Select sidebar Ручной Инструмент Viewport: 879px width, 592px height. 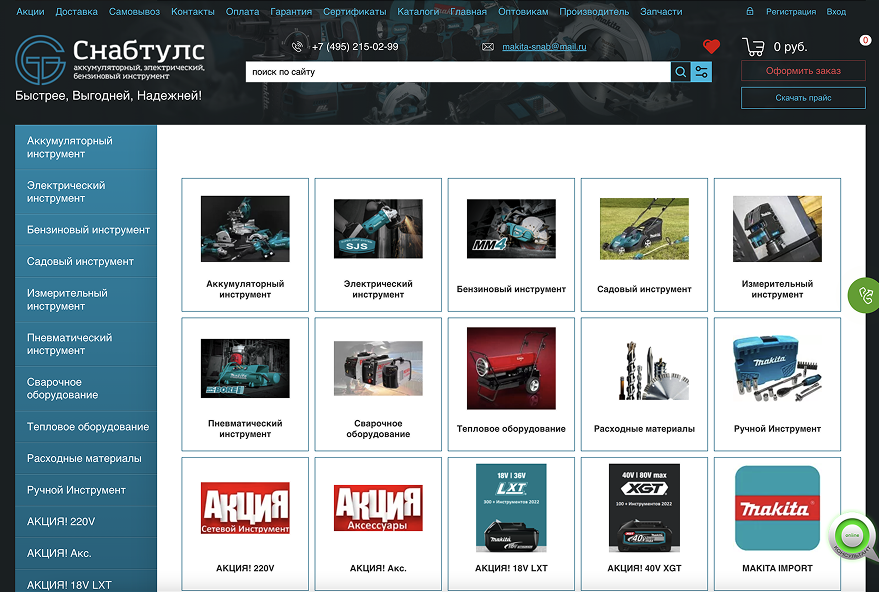86,490
